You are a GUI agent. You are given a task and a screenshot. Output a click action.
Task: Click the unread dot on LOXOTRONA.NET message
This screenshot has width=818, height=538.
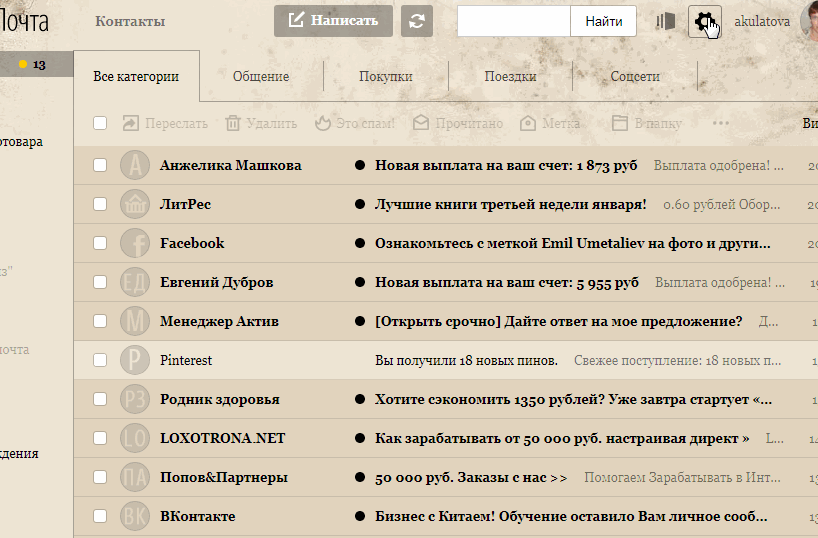(x=359, y=438)
